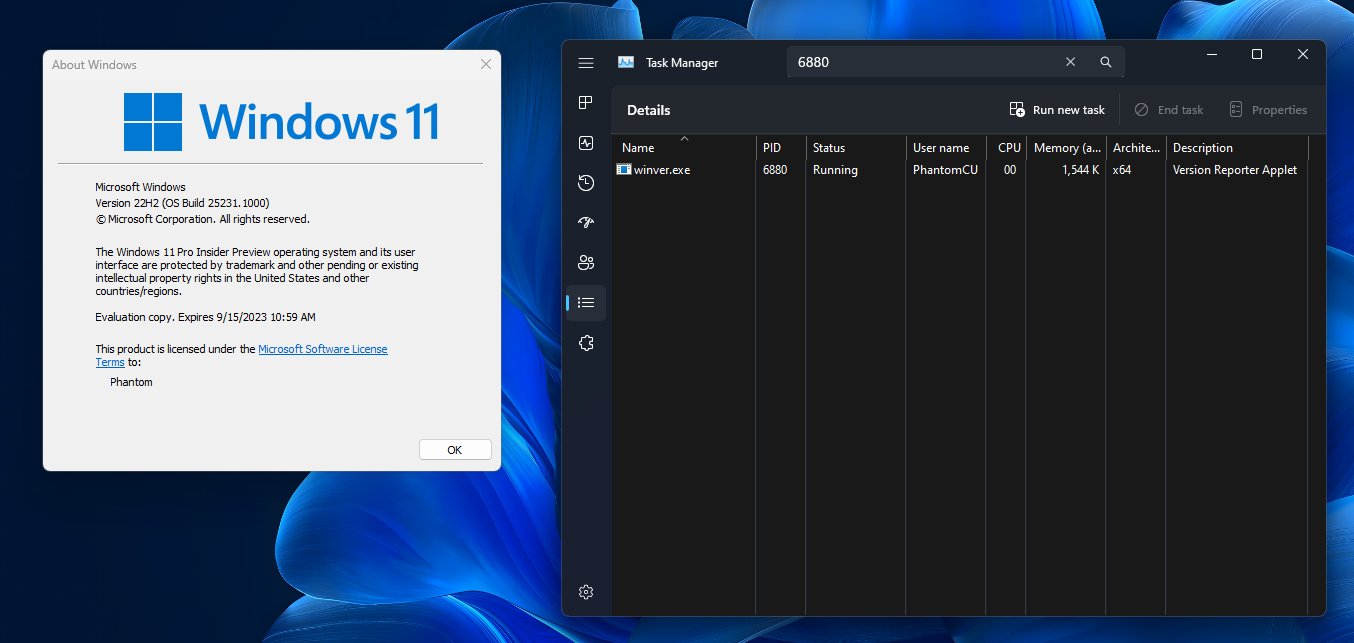The width and height of the screenshot is (1354, 643).
Task: Open the App history page
Action: tap(586, 183)
